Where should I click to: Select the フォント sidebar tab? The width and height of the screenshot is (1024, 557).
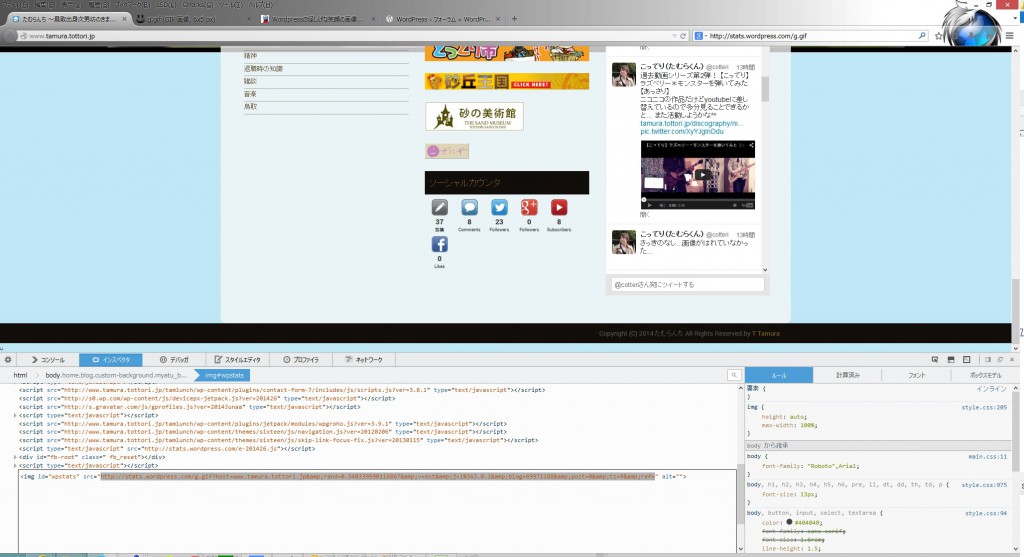click(x=916, y=375)
